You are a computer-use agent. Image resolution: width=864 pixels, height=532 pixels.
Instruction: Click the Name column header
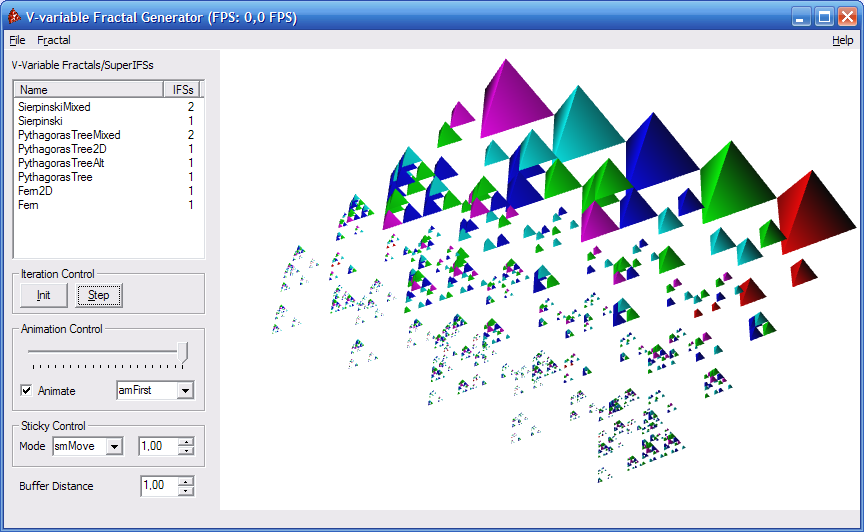coord(88,90)
